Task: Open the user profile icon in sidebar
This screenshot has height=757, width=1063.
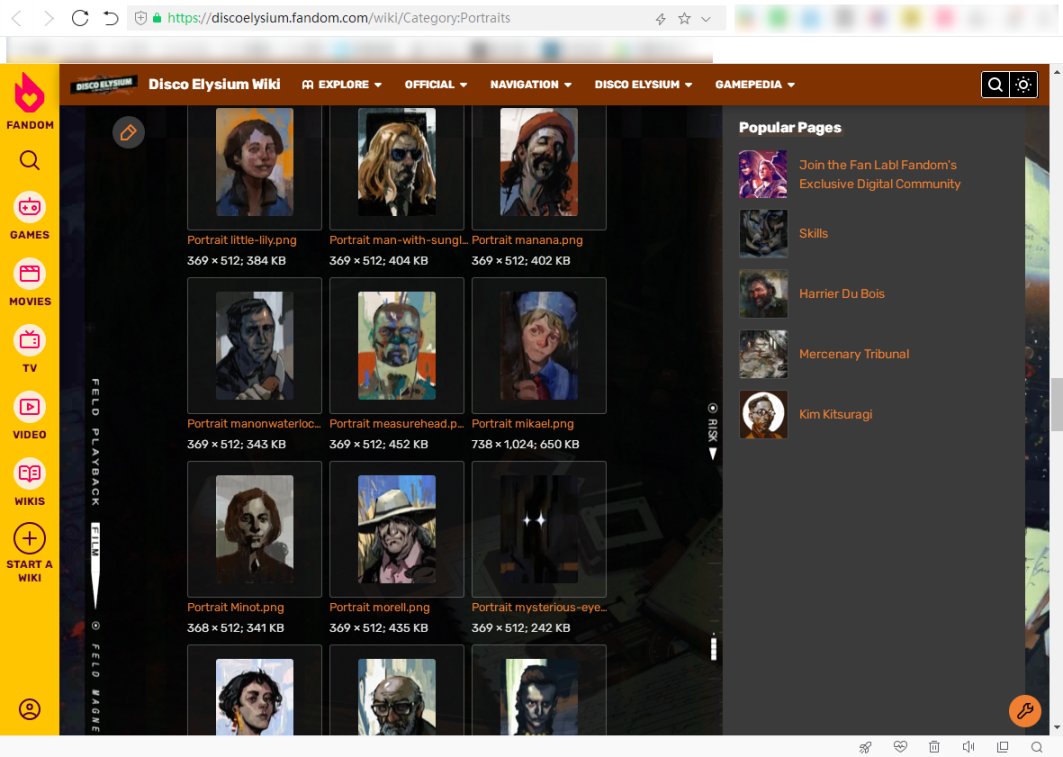Action: (29, 710)
